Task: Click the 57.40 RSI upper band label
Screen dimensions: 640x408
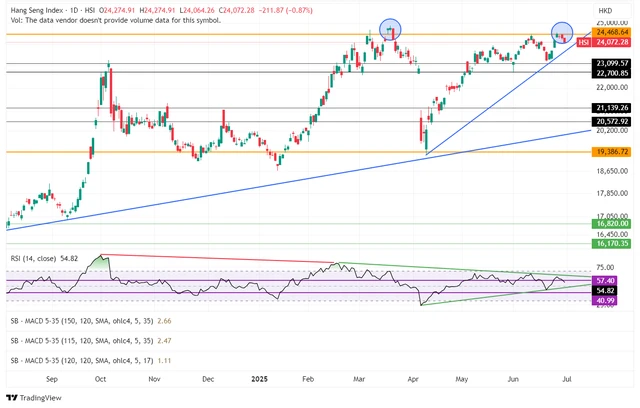Action: point(605,281)
